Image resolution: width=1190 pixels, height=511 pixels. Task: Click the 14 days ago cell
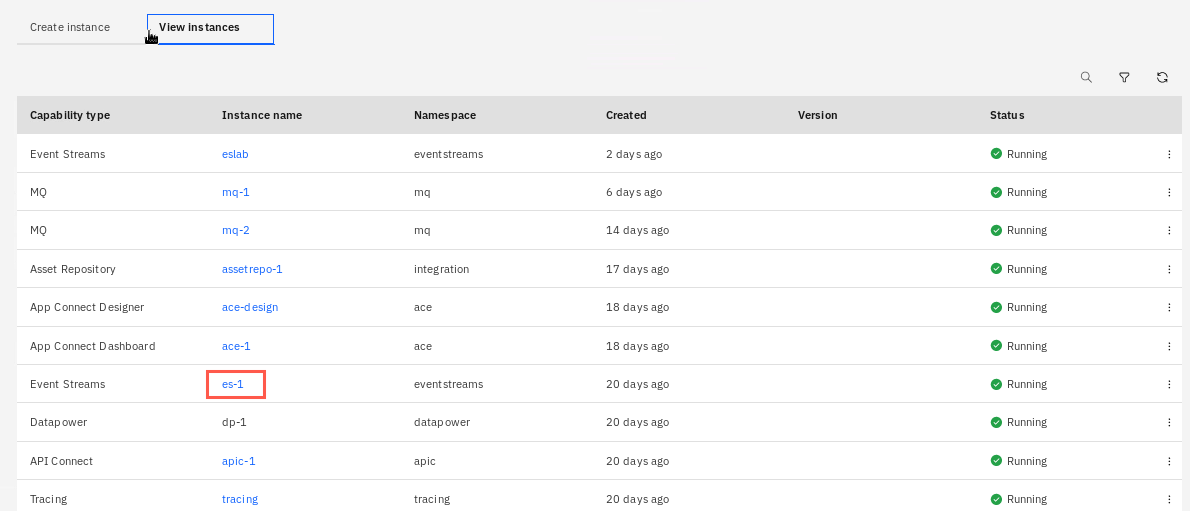click(x=638, y=230)
